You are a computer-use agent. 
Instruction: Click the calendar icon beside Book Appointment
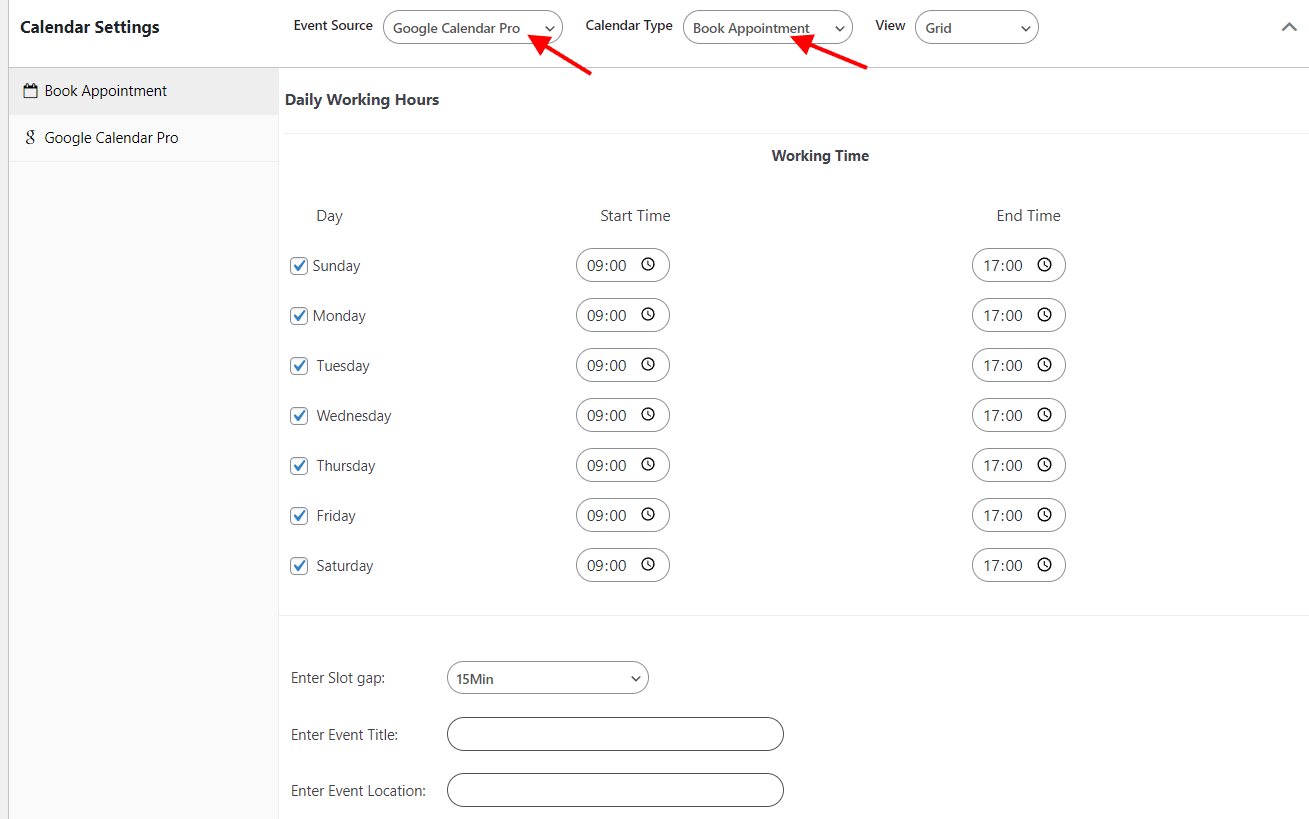click(30, 91)
